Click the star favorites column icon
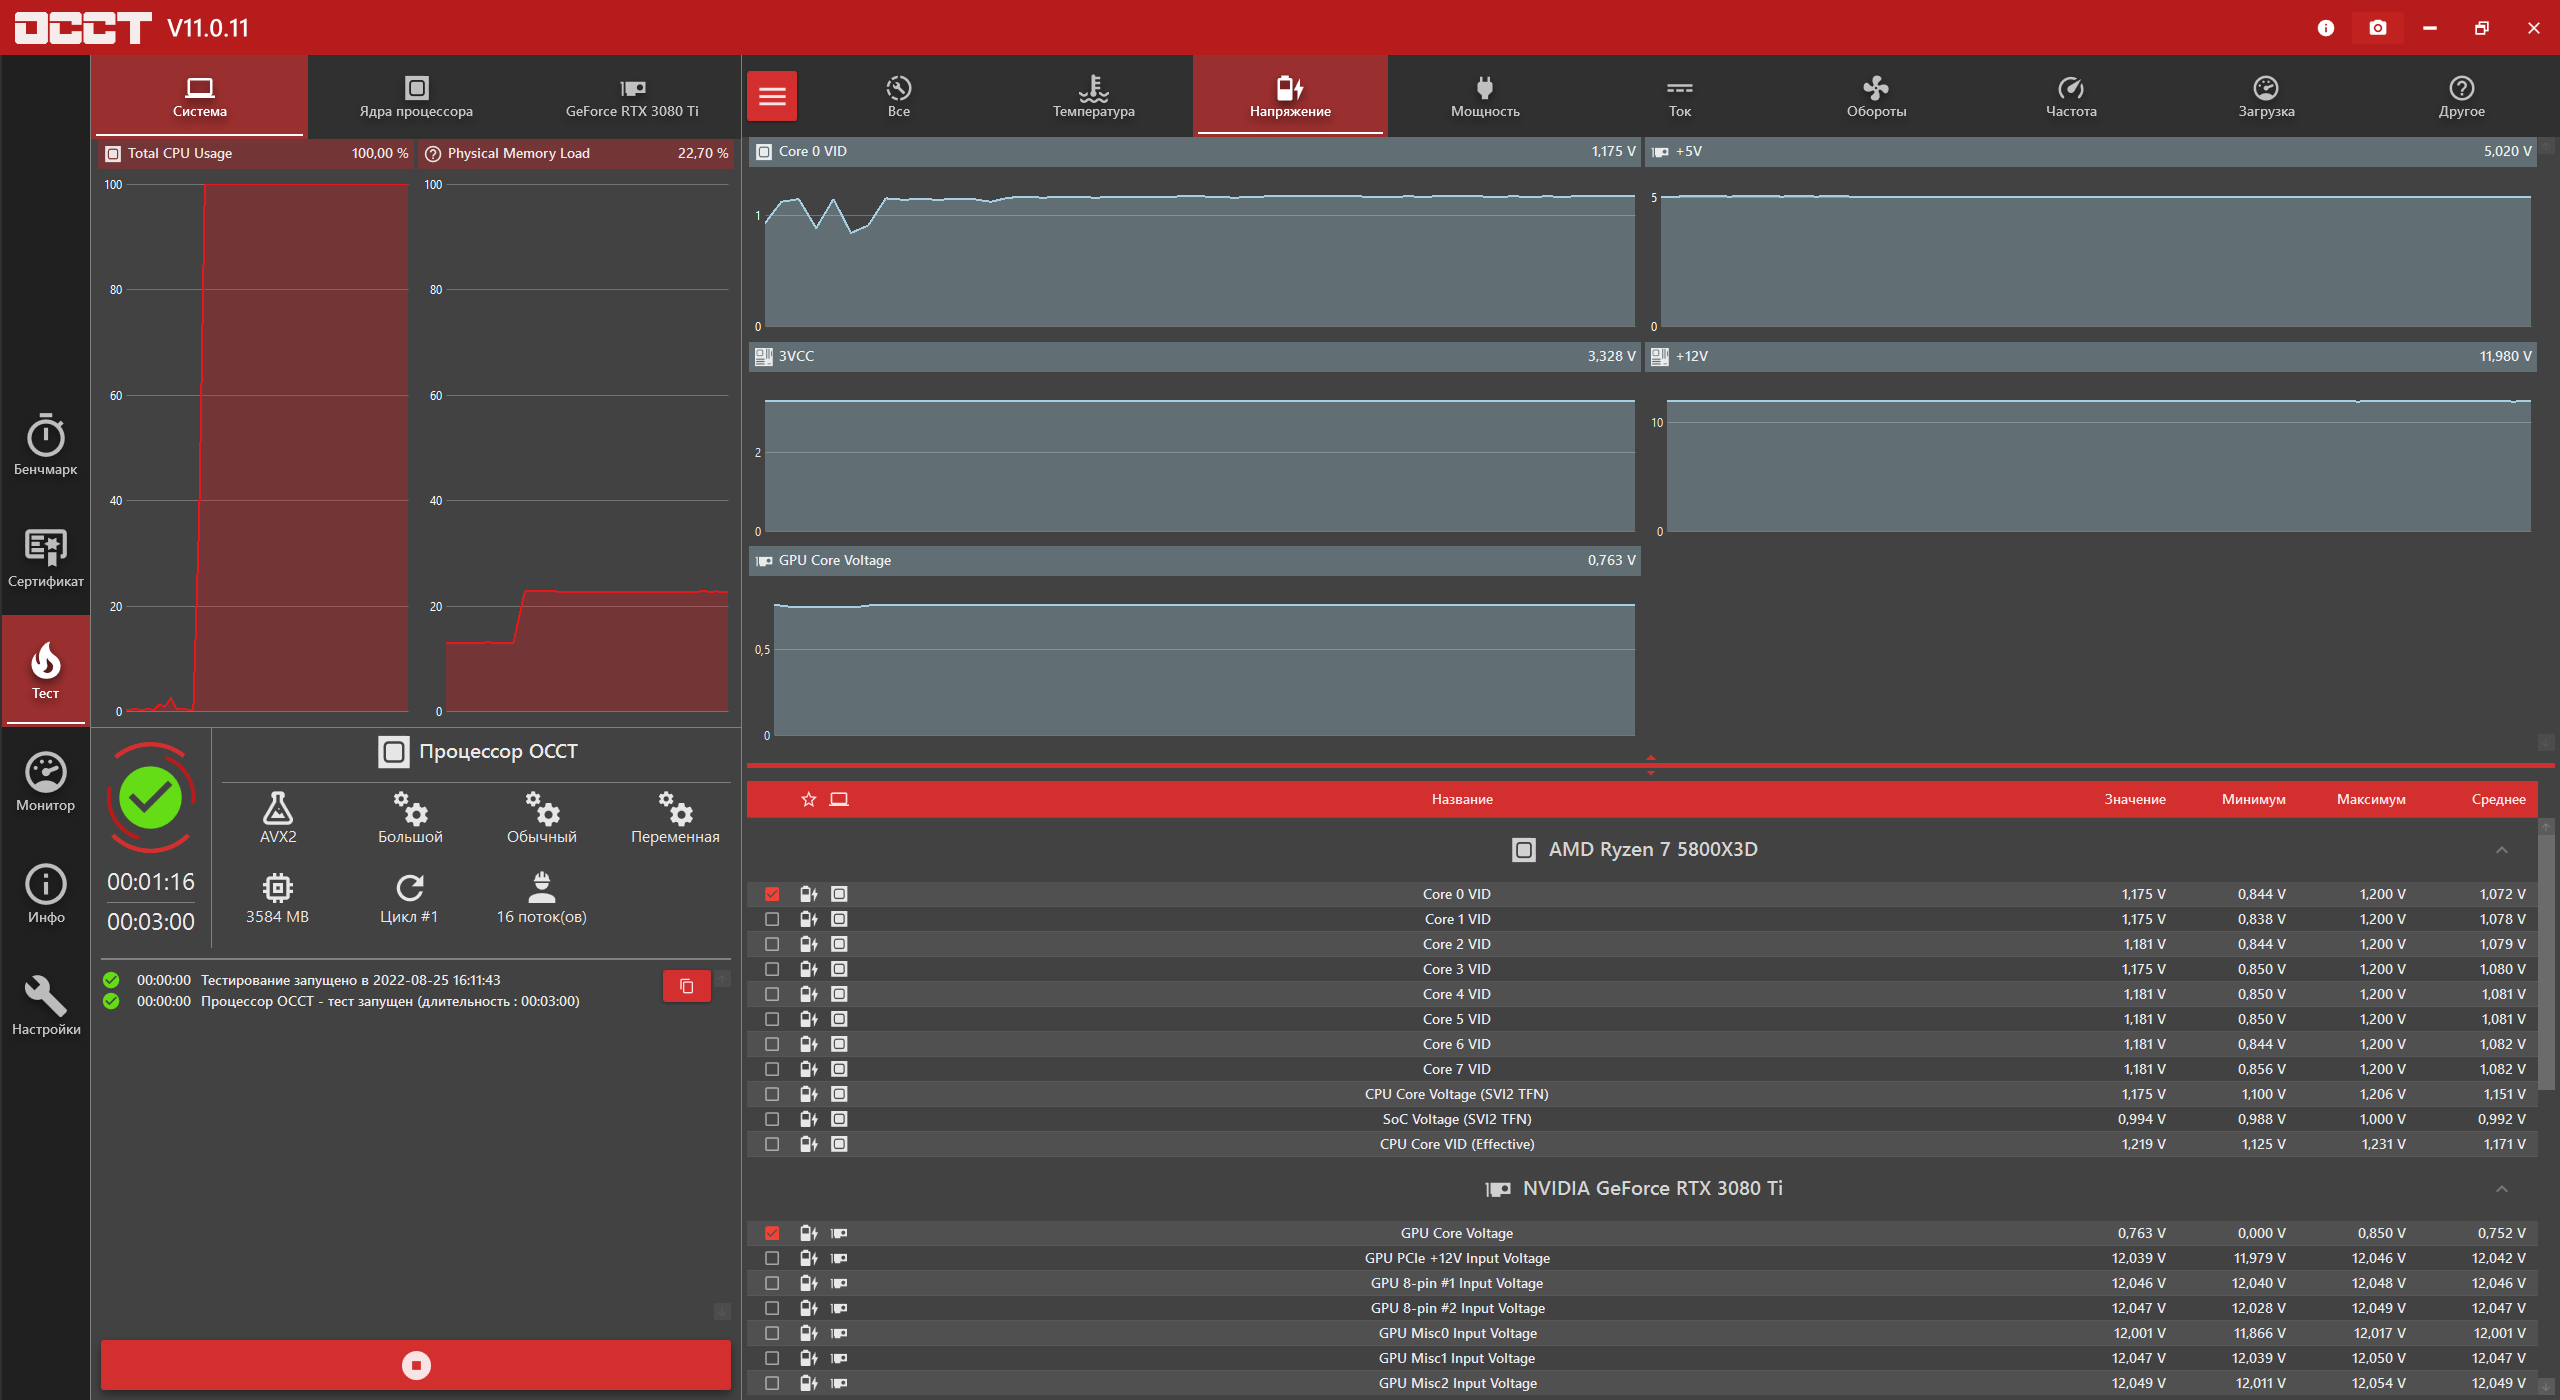The image size is (2560, 1400). pyautogui.click(x=808, y=799)
